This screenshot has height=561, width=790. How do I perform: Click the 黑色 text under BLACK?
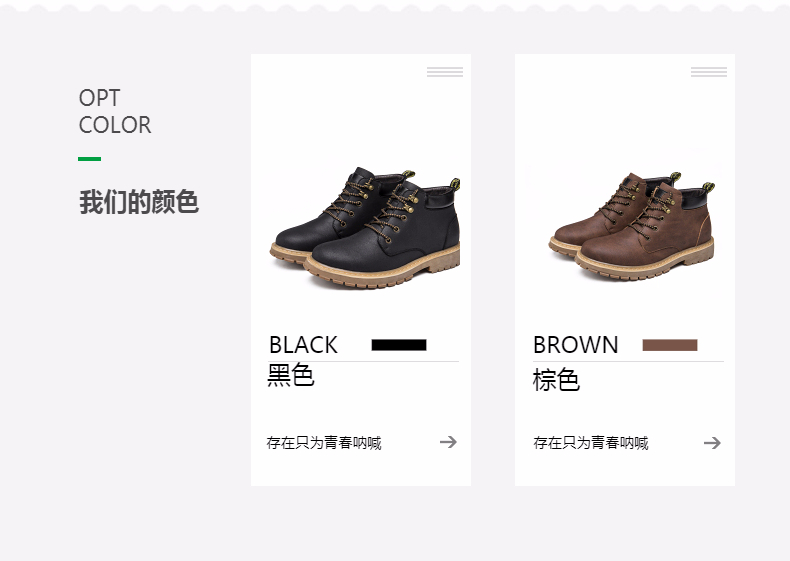pos(291,375)
